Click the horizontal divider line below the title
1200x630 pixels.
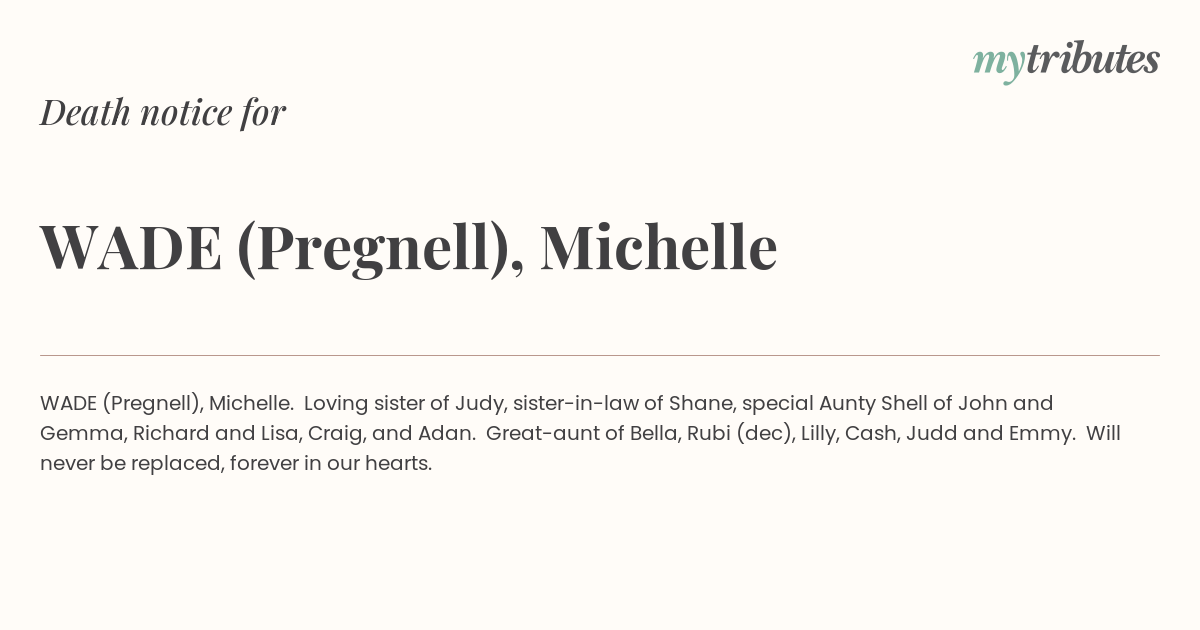(600, 355)
